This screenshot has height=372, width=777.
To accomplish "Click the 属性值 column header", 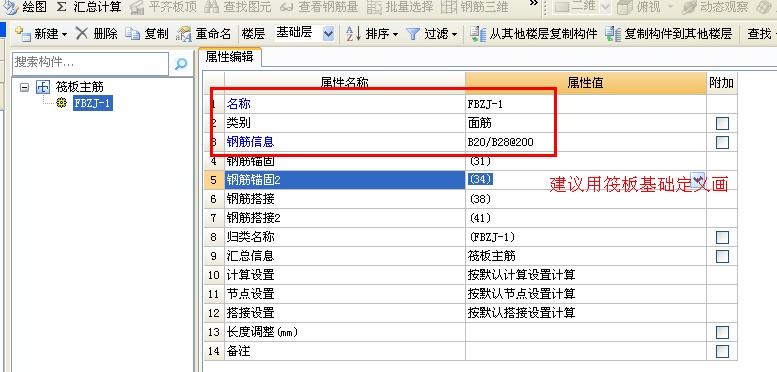I will (x=586, y=82).
